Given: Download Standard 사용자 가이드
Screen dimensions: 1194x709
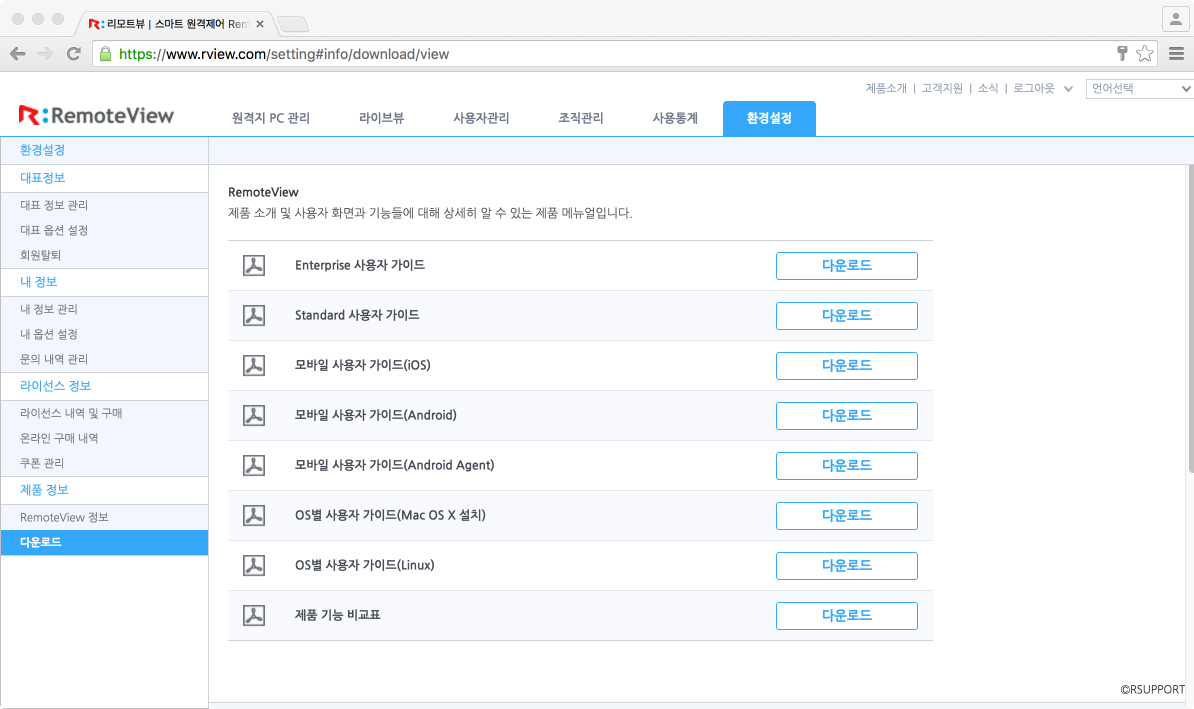Looking at the screenshot, I should point(847,316).
